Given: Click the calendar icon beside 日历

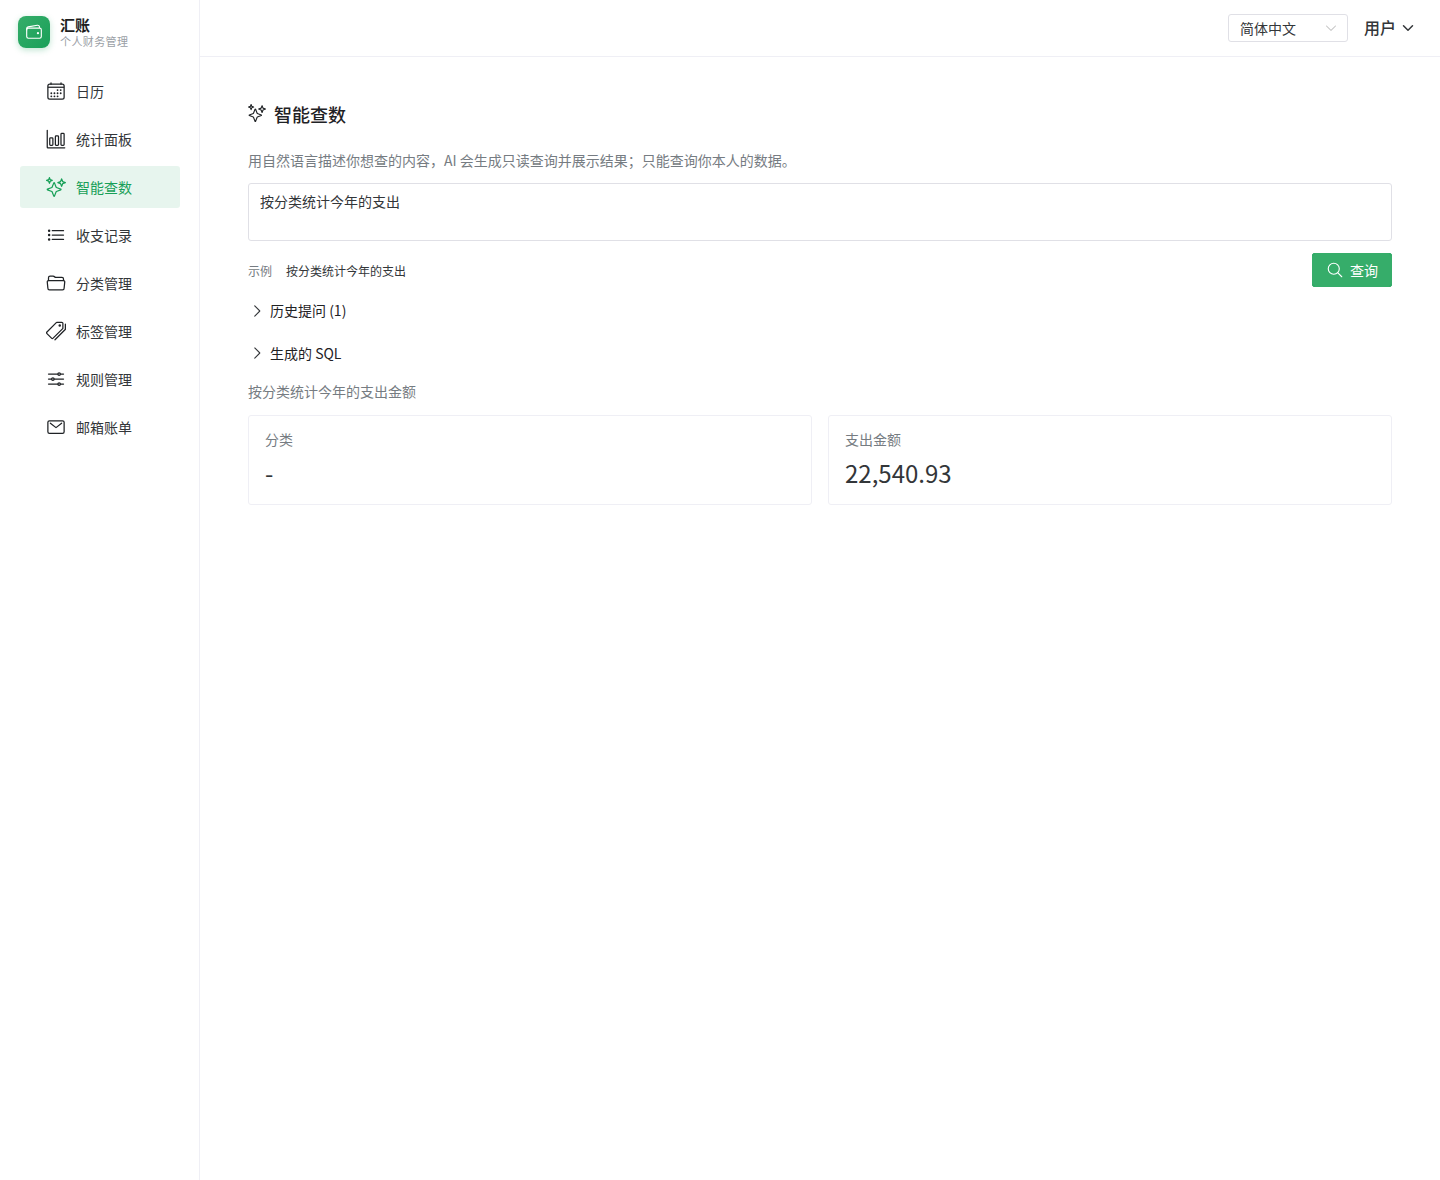Looking at the screenshot, I should [x=56, y=92].
